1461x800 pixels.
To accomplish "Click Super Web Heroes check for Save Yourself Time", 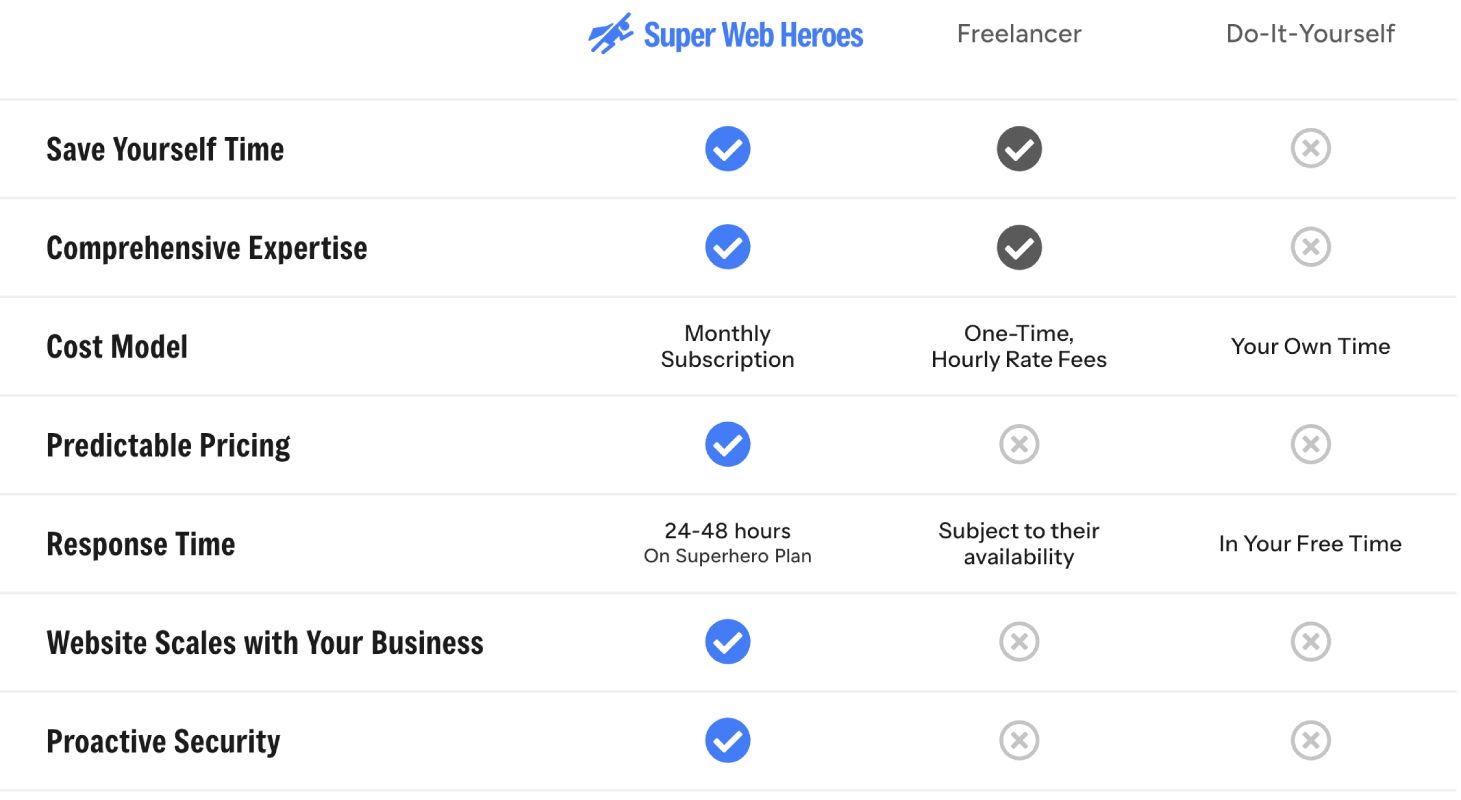I will click(727, 149).
